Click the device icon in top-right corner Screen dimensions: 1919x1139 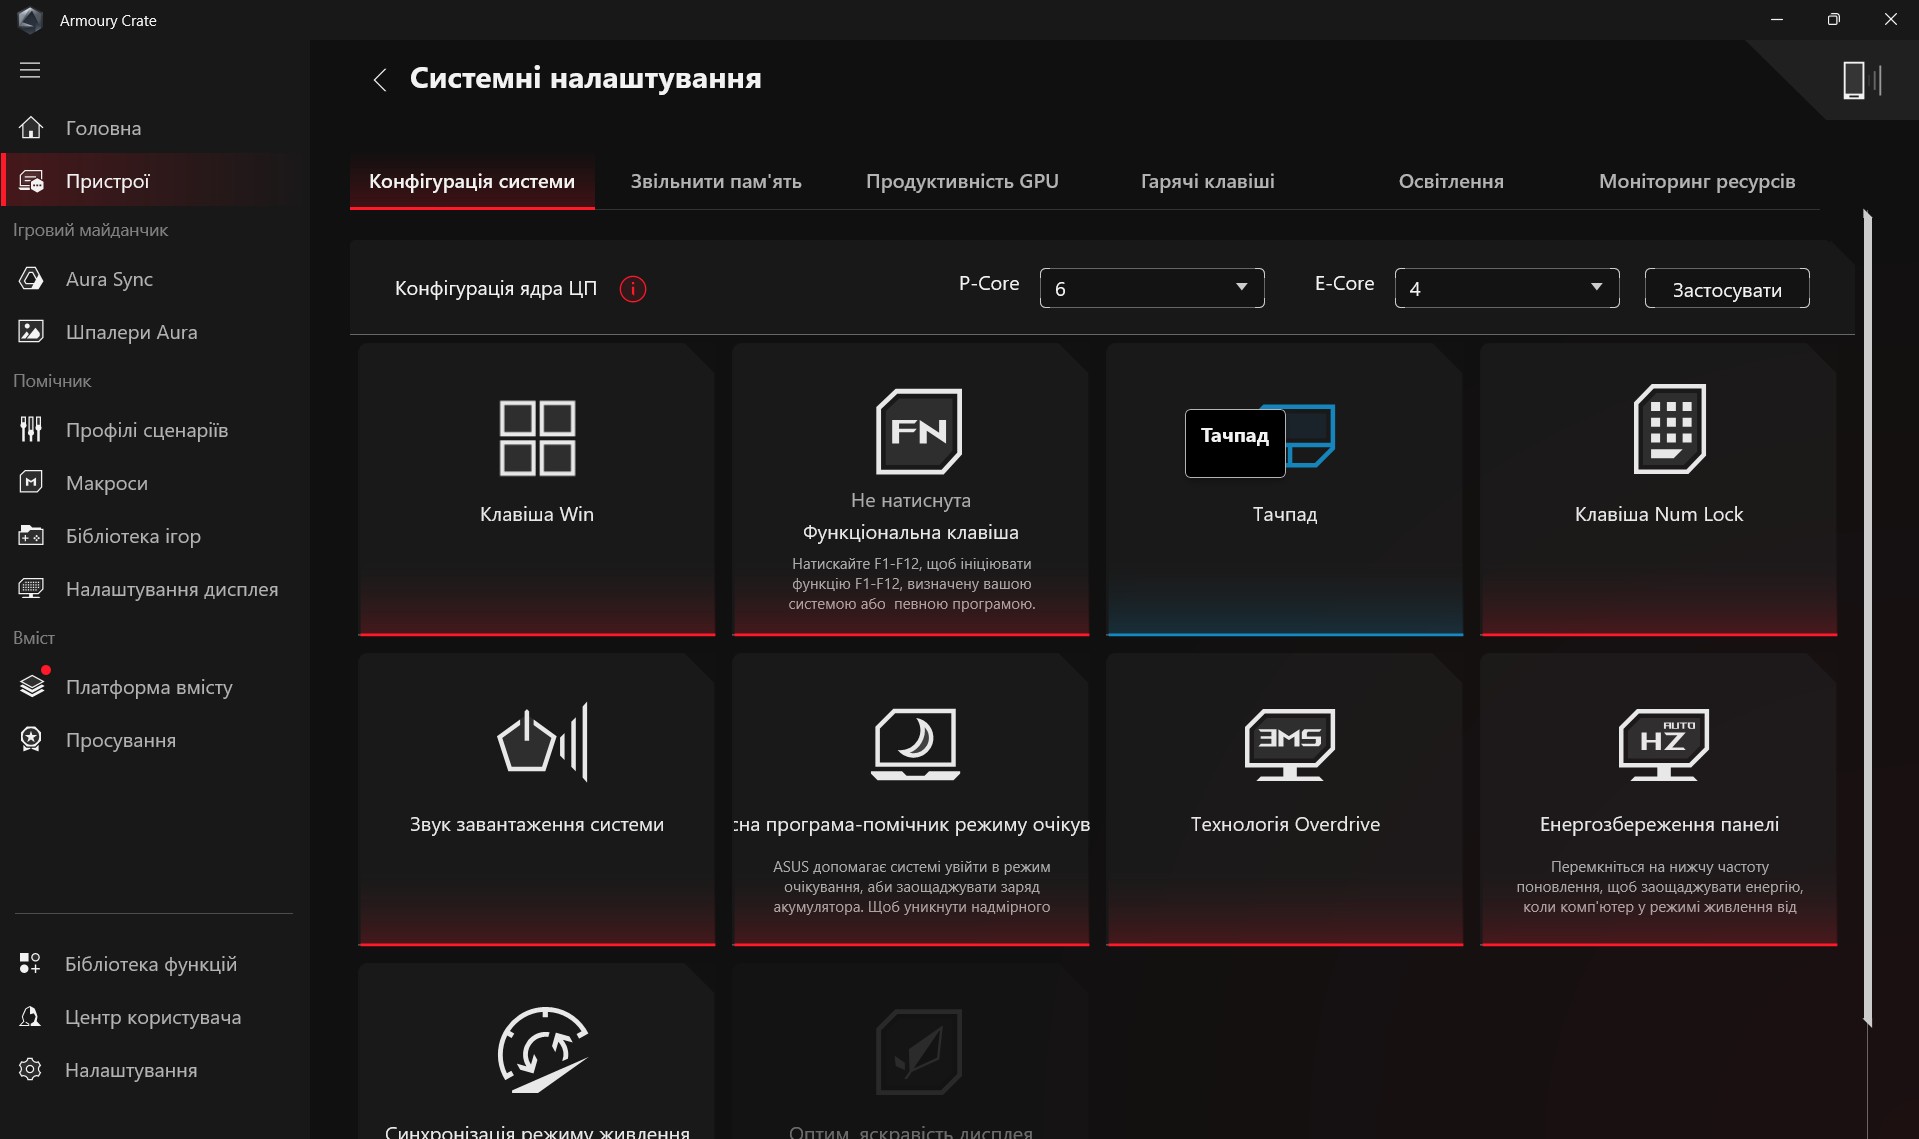point(1859,80)
